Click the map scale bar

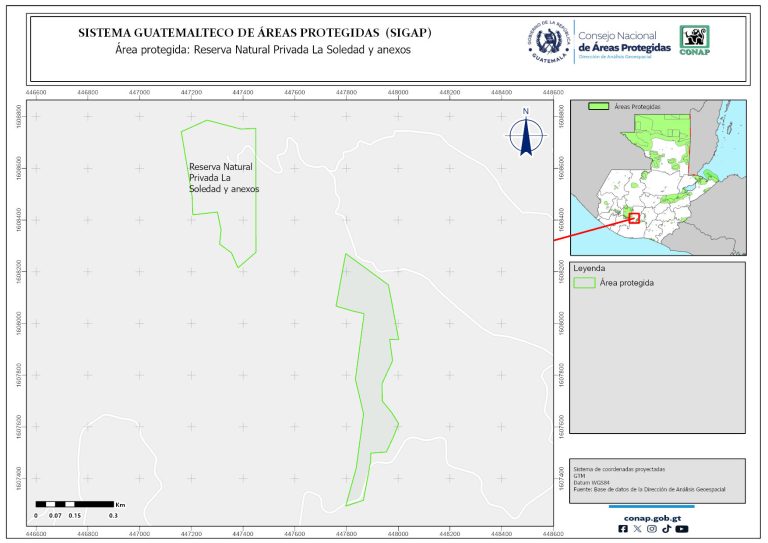click(x=76, y=504)
